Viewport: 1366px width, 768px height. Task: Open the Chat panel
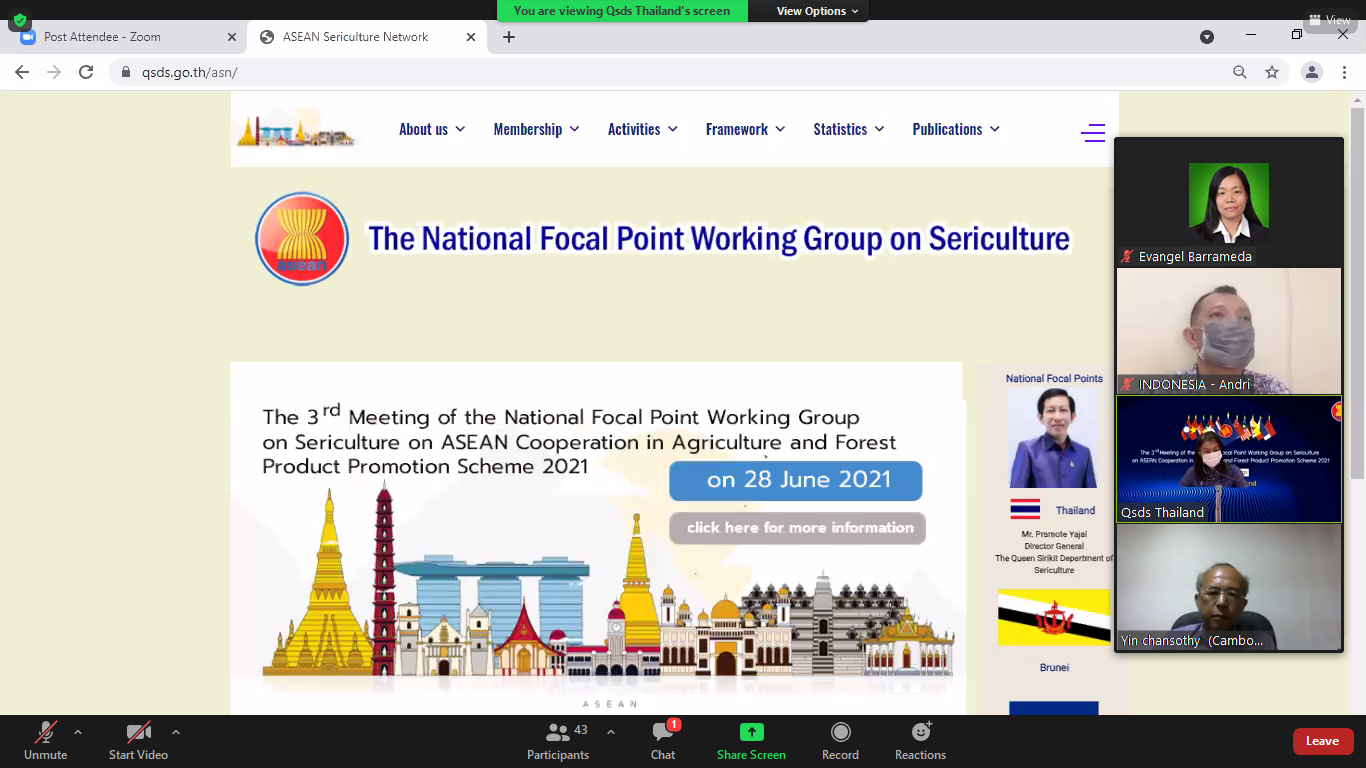pos(663,740)
